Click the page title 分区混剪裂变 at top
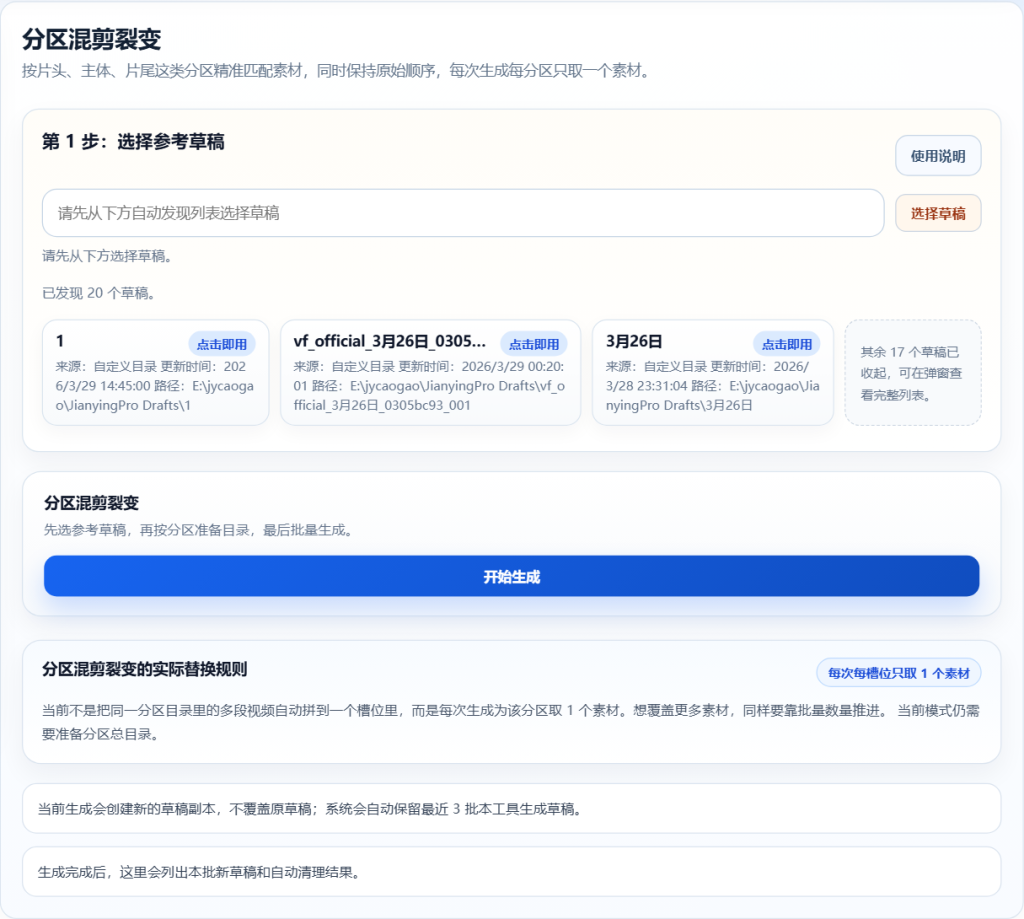Image resolution: width=1024 pixels, height=919 pixels. tap(91, 40)
